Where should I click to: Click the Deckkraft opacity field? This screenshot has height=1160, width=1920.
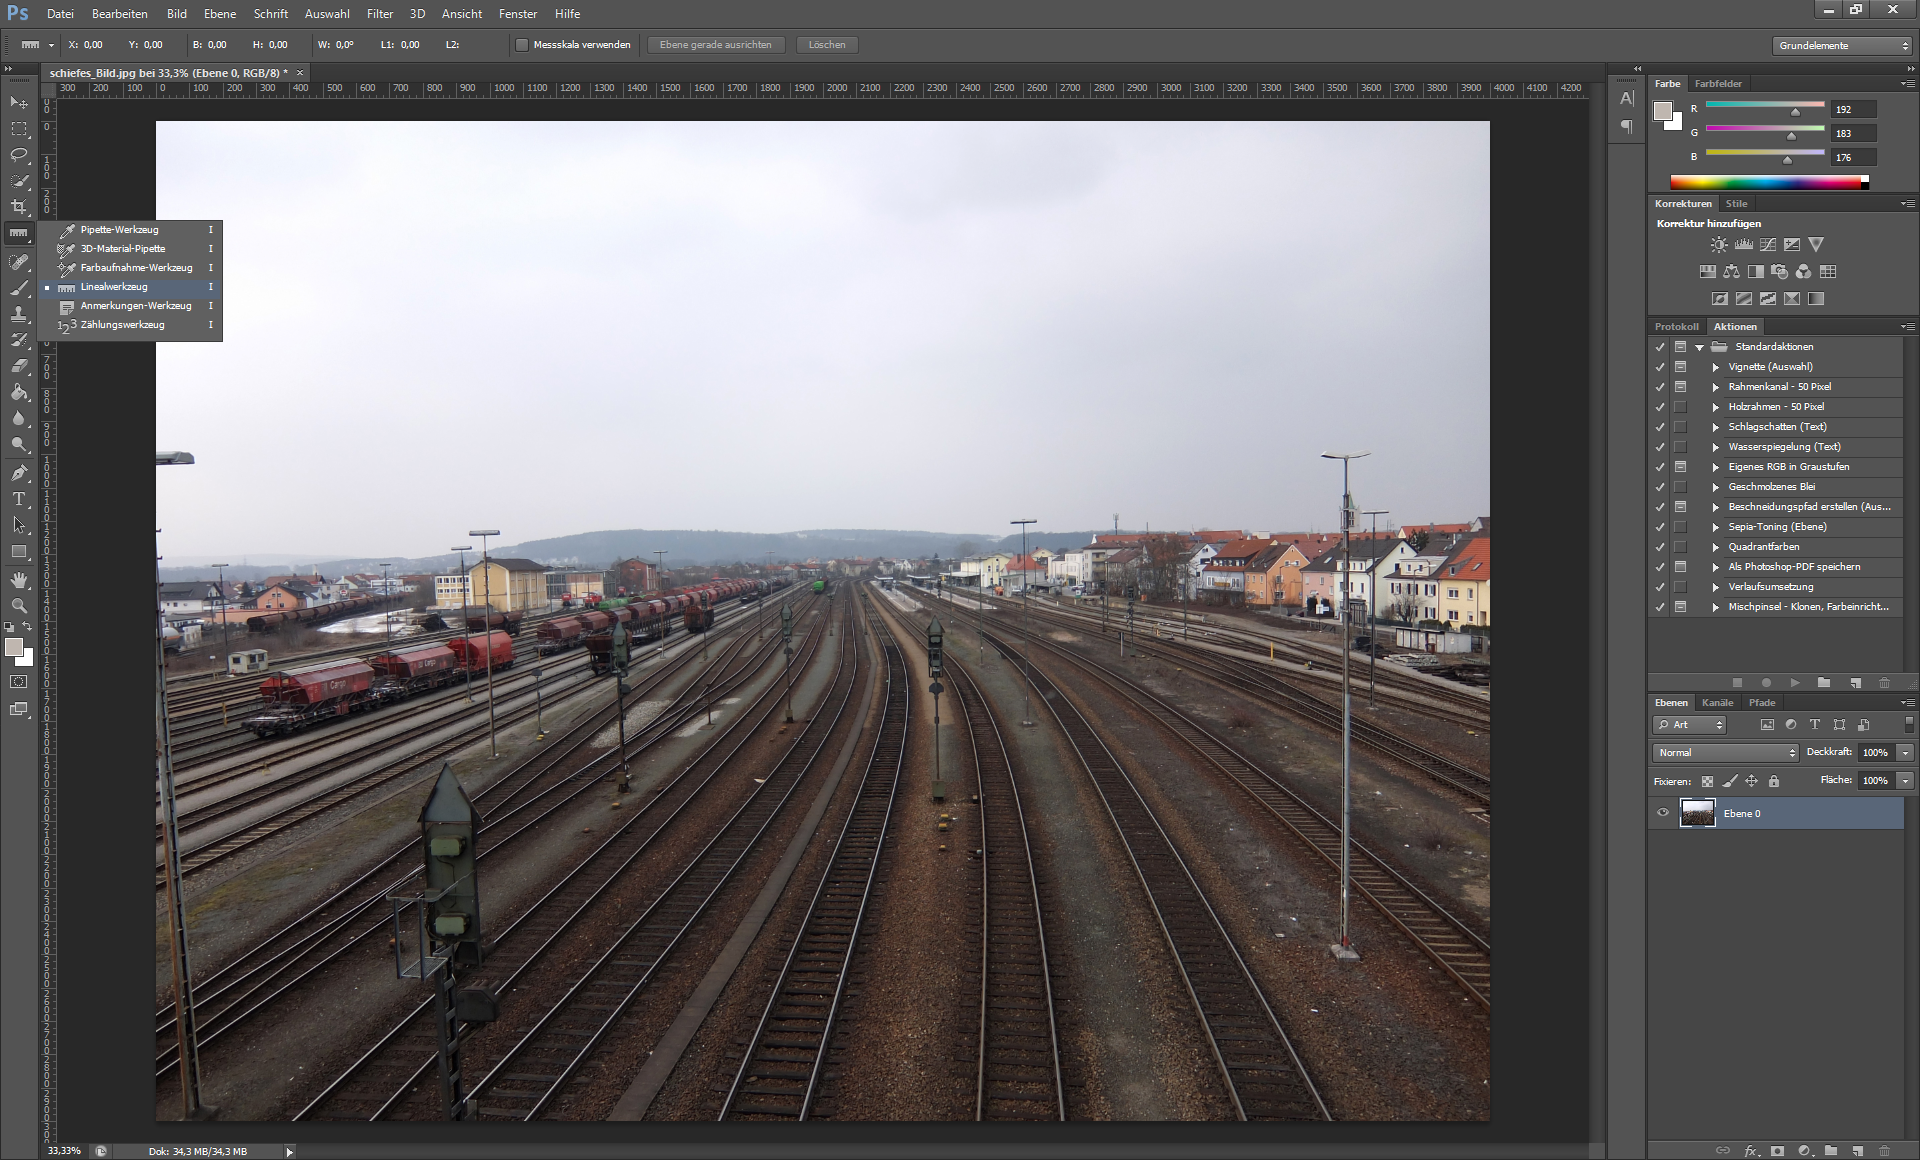[x=1875, y=753]
